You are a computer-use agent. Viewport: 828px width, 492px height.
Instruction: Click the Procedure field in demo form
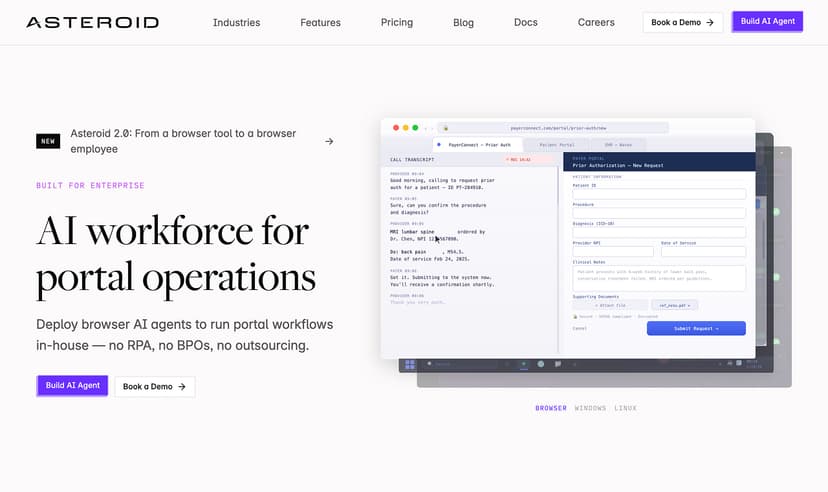659,213
